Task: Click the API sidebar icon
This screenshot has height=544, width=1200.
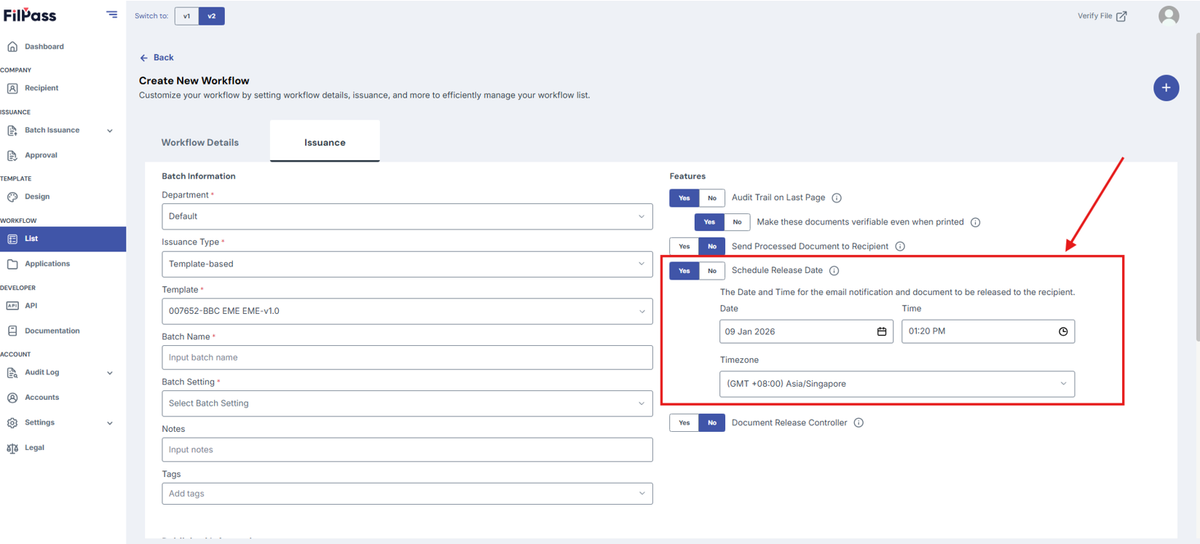Action: click(12, 306)
